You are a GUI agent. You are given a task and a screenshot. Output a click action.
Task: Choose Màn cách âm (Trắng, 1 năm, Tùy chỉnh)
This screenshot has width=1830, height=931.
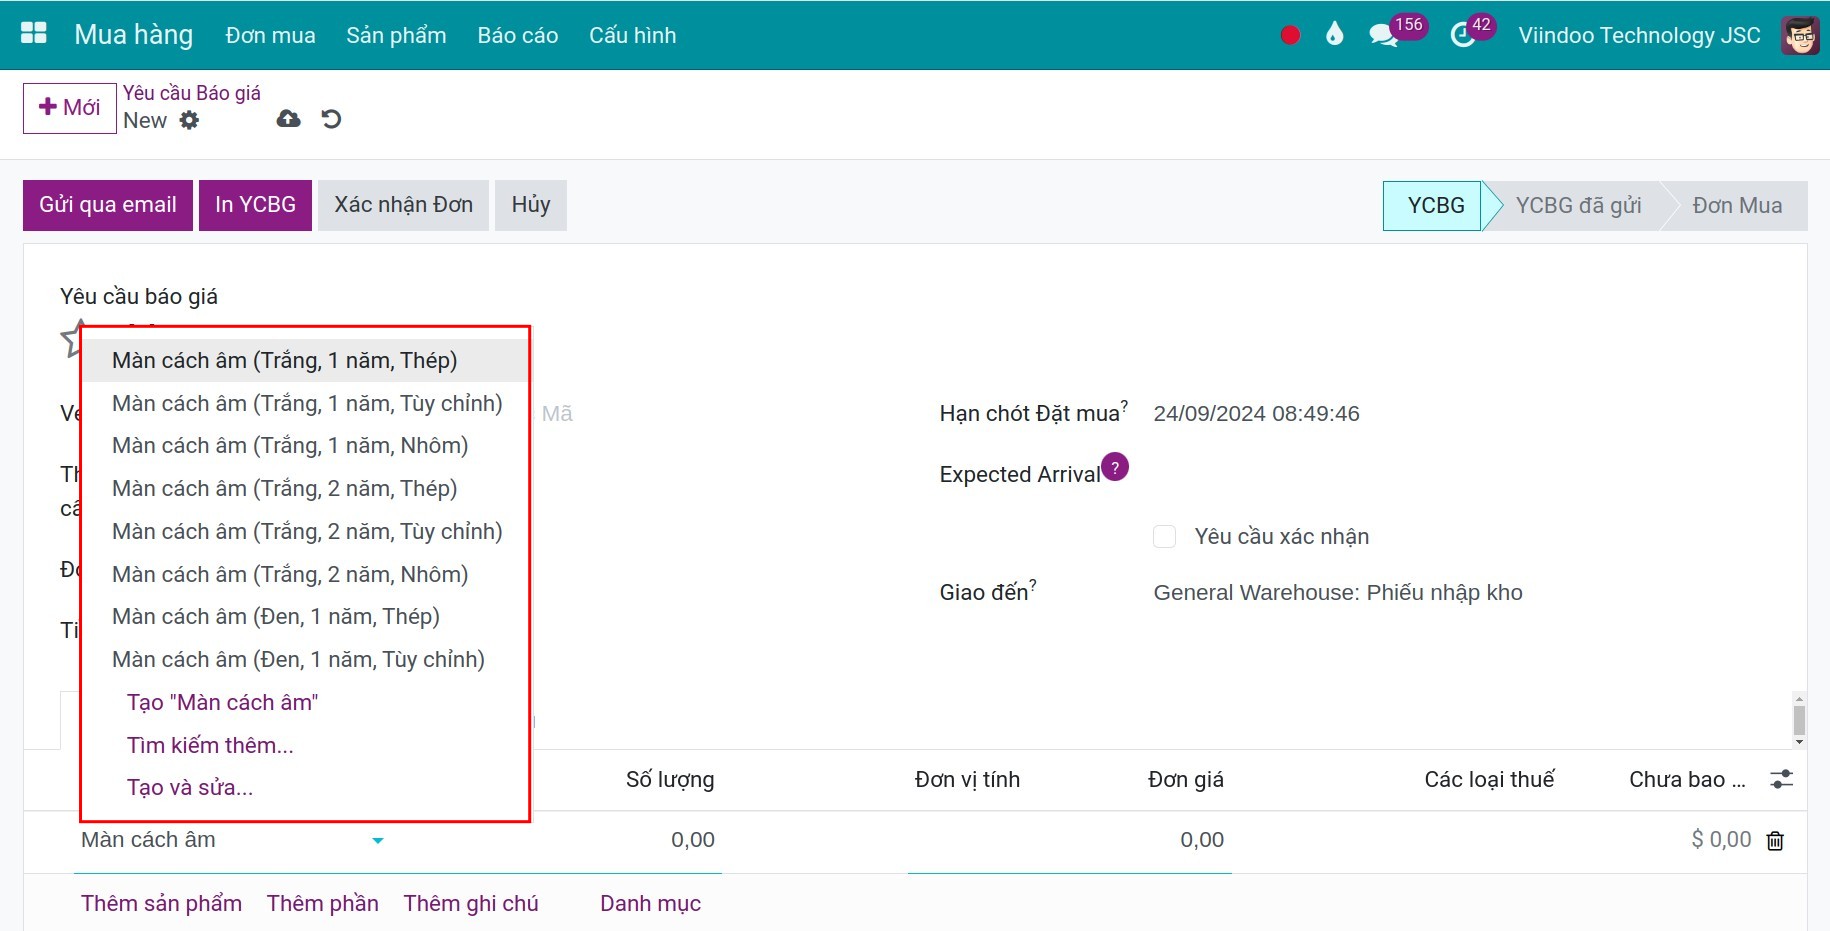305,403
